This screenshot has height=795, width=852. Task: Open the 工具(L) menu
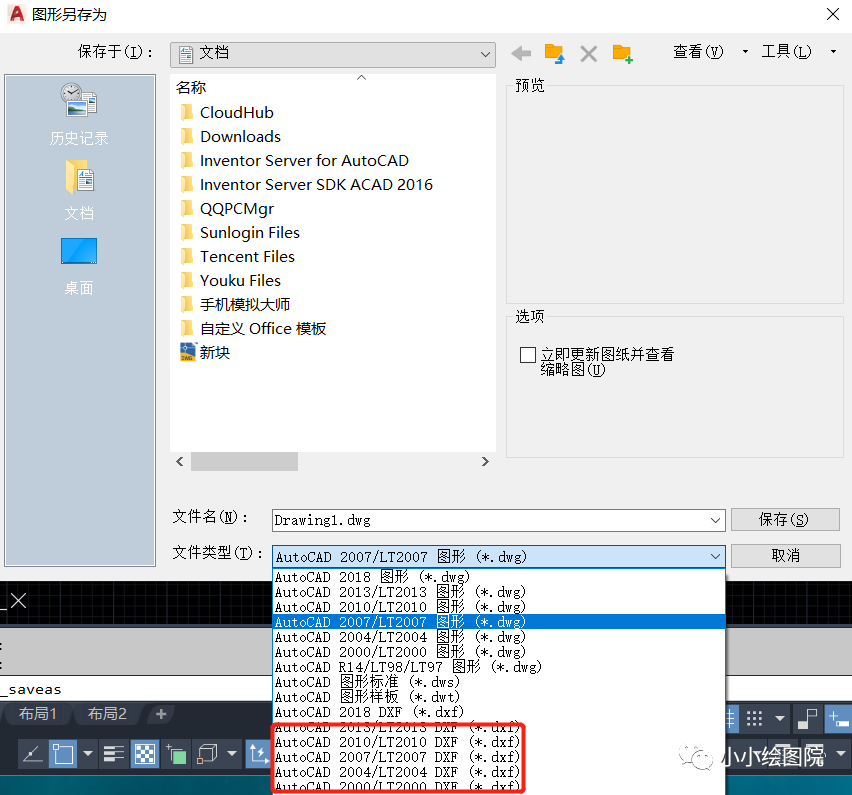point(798,52)
